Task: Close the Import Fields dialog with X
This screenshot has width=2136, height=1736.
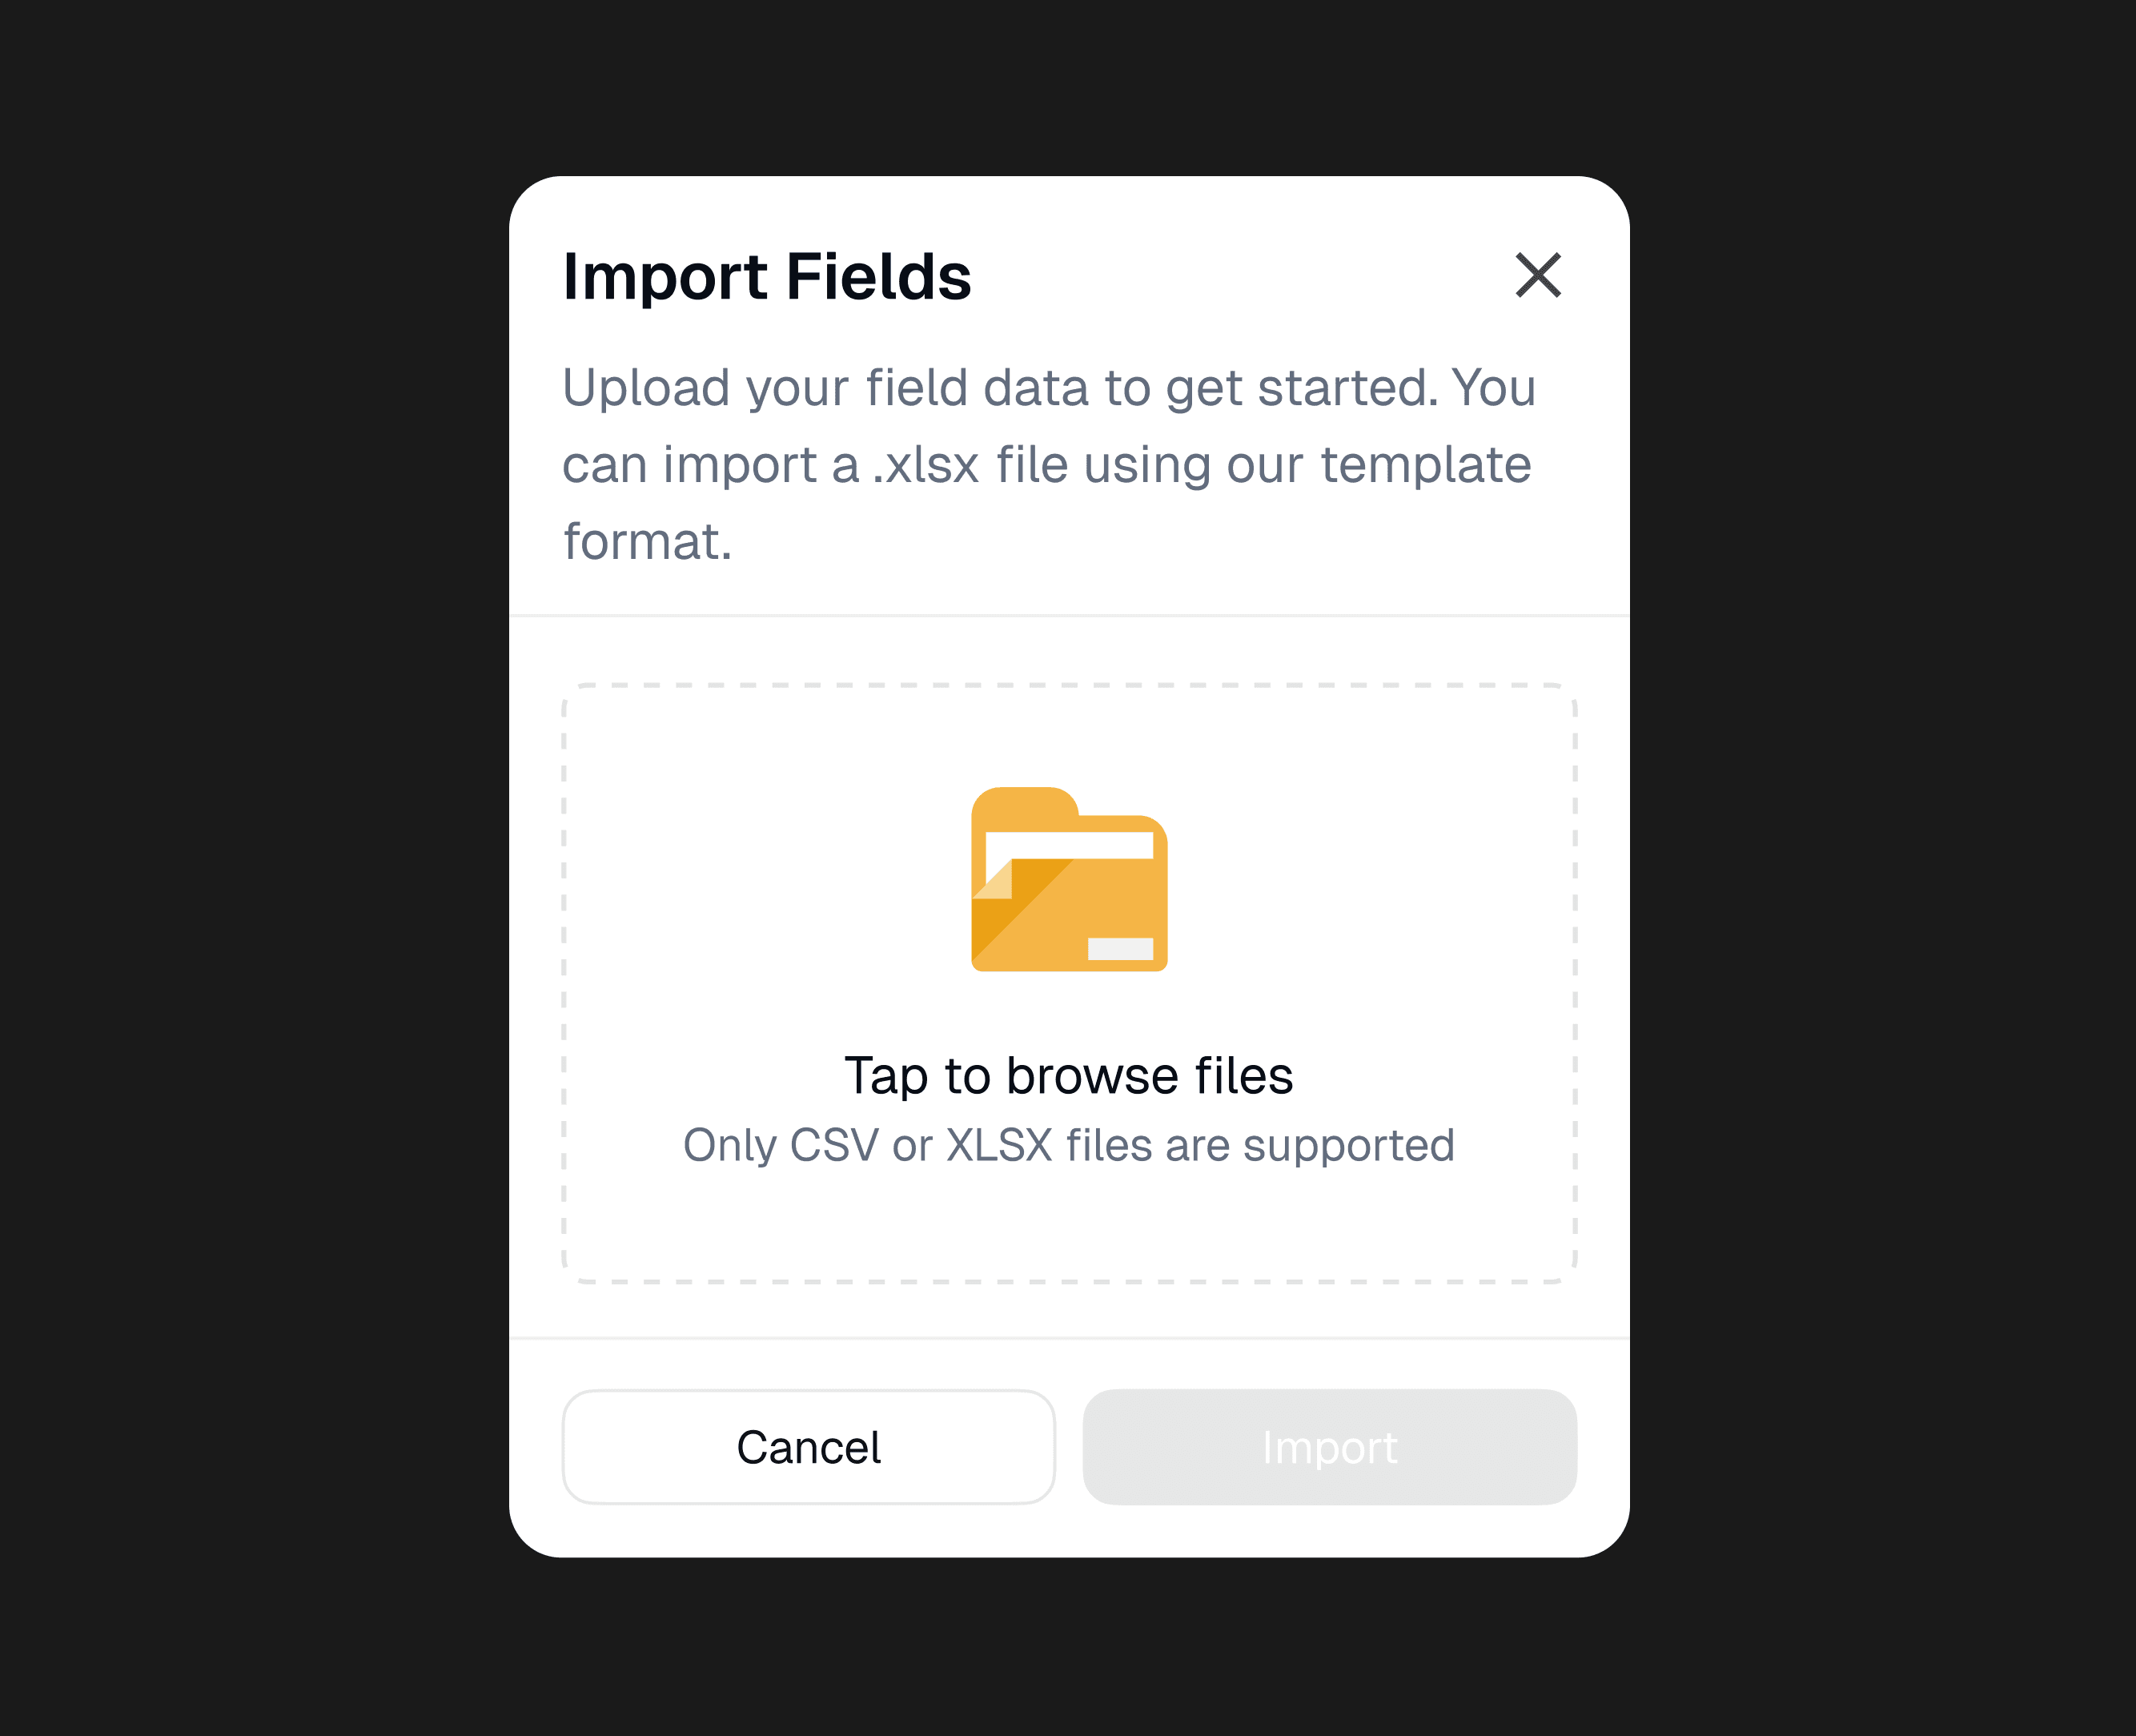Action: pos(1537,275)
